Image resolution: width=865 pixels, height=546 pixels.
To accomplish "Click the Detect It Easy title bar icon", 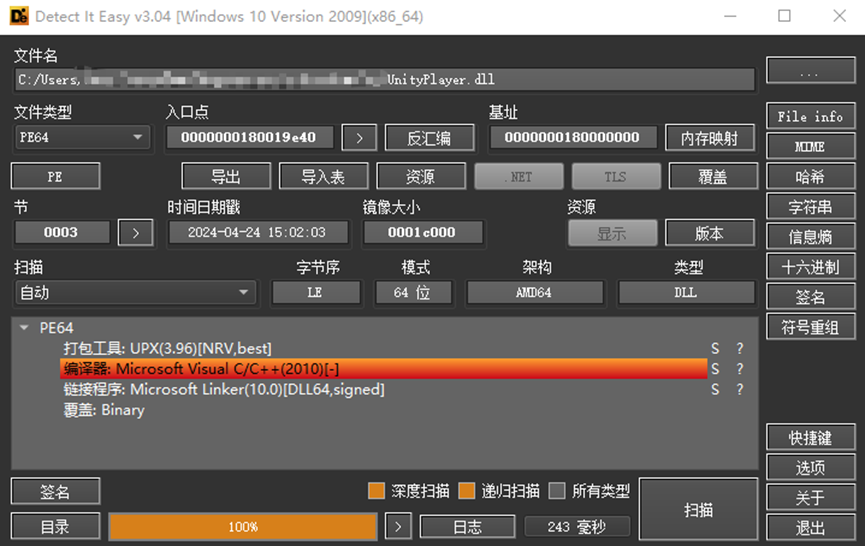I will (19, 17).
